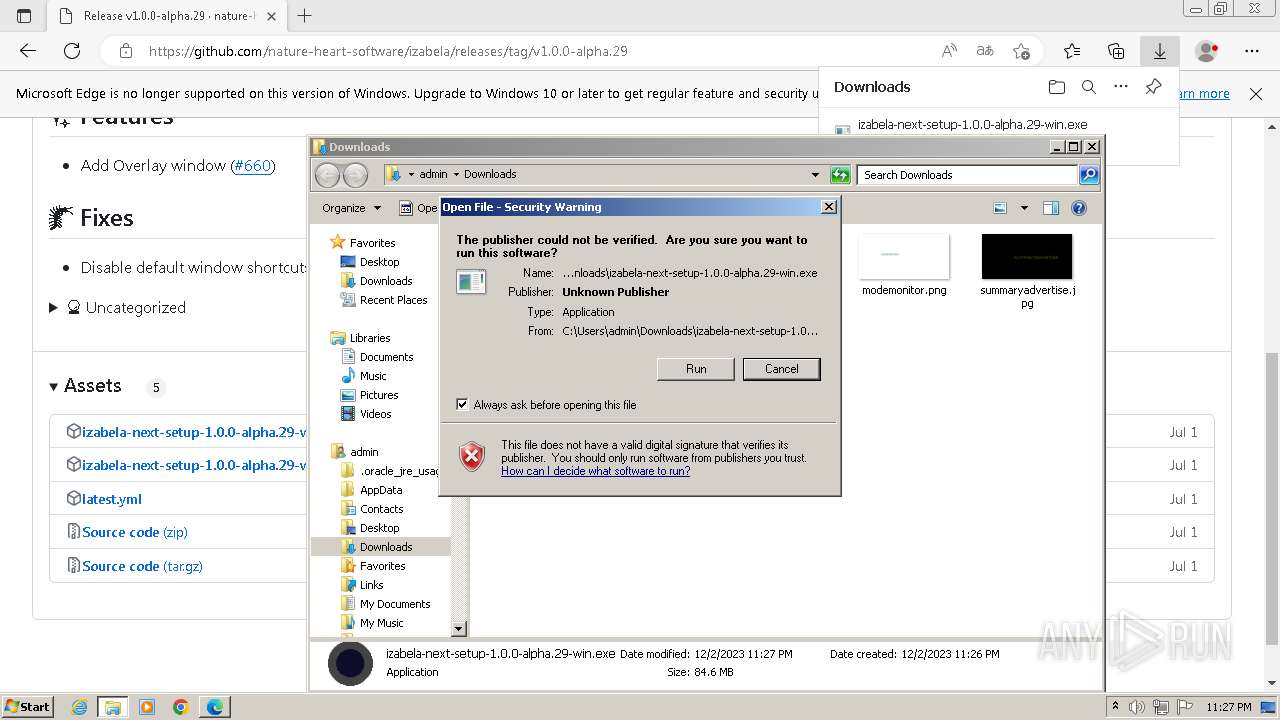The image size is (1280, 720).
Task: Download Source code (zip)
Action: pyautogui.click(x=134, y=532)
